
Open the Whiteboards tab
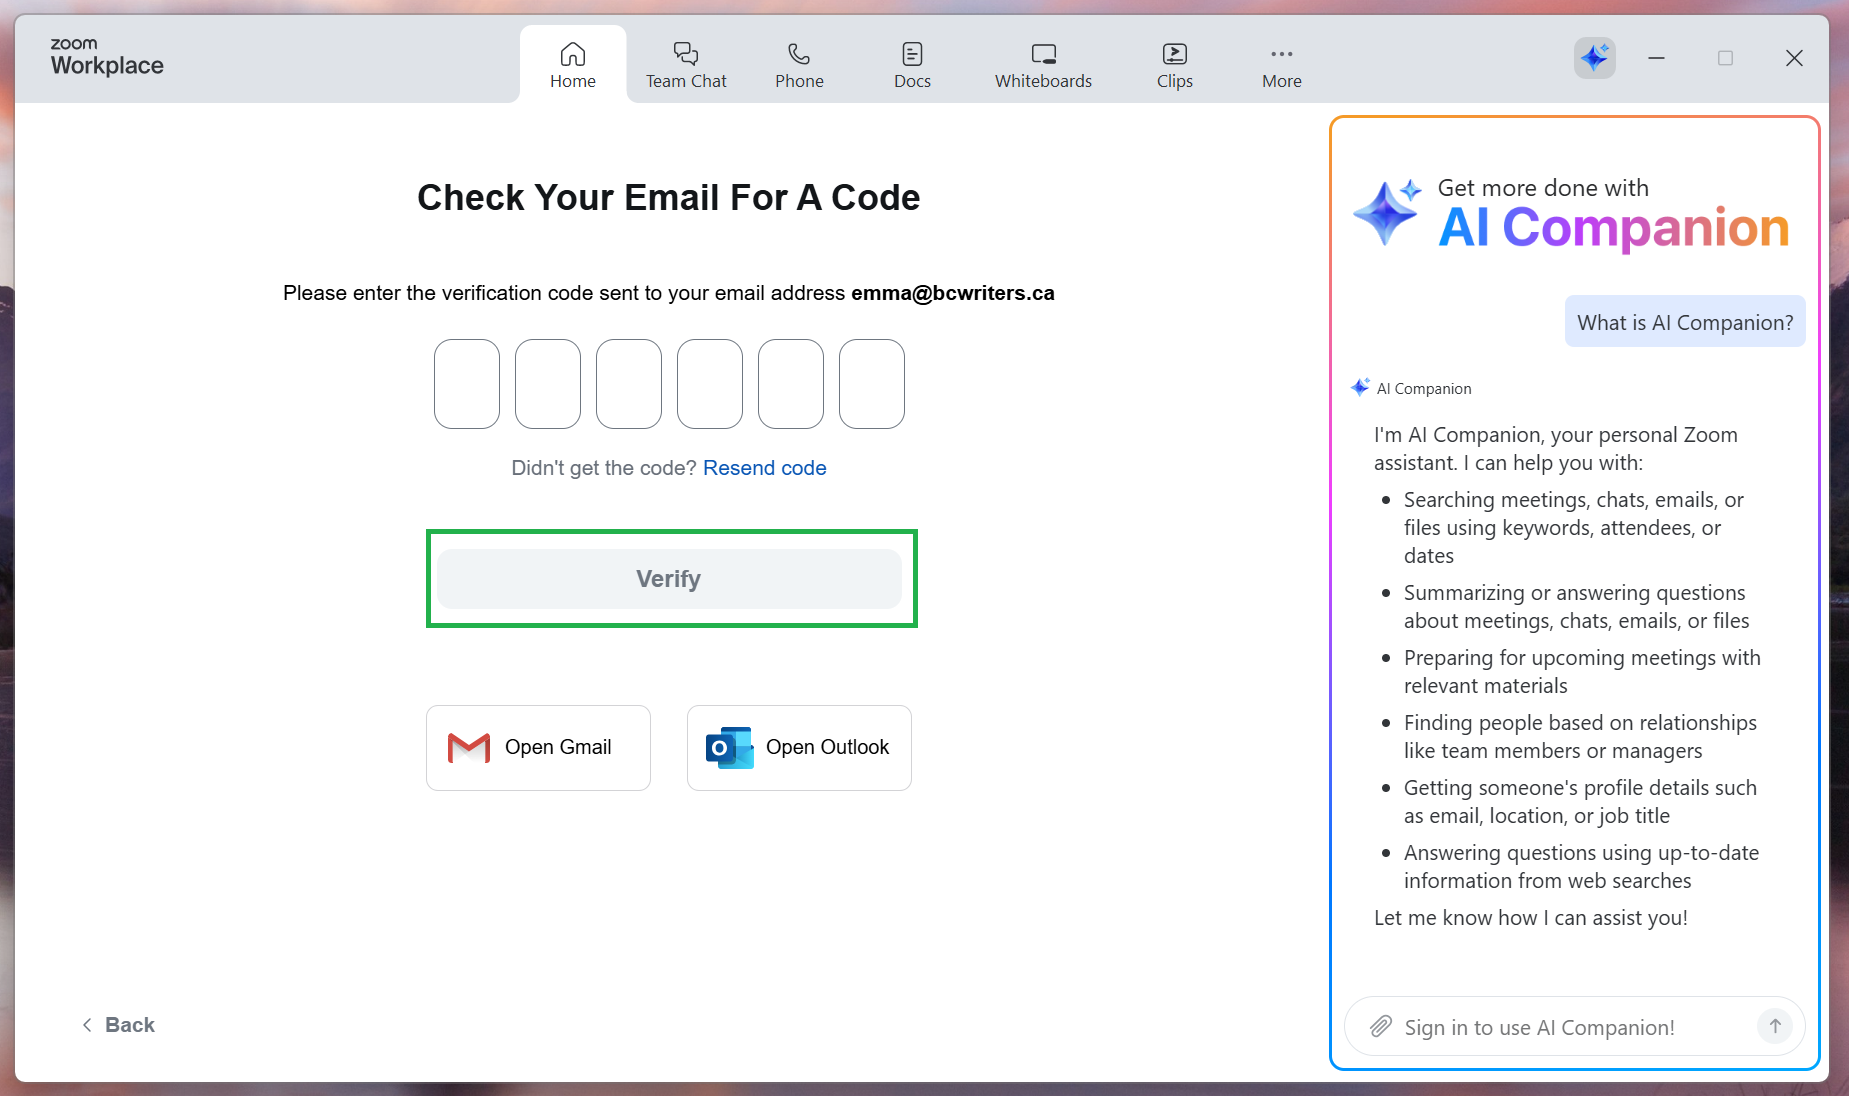[x=1043, y=65]
